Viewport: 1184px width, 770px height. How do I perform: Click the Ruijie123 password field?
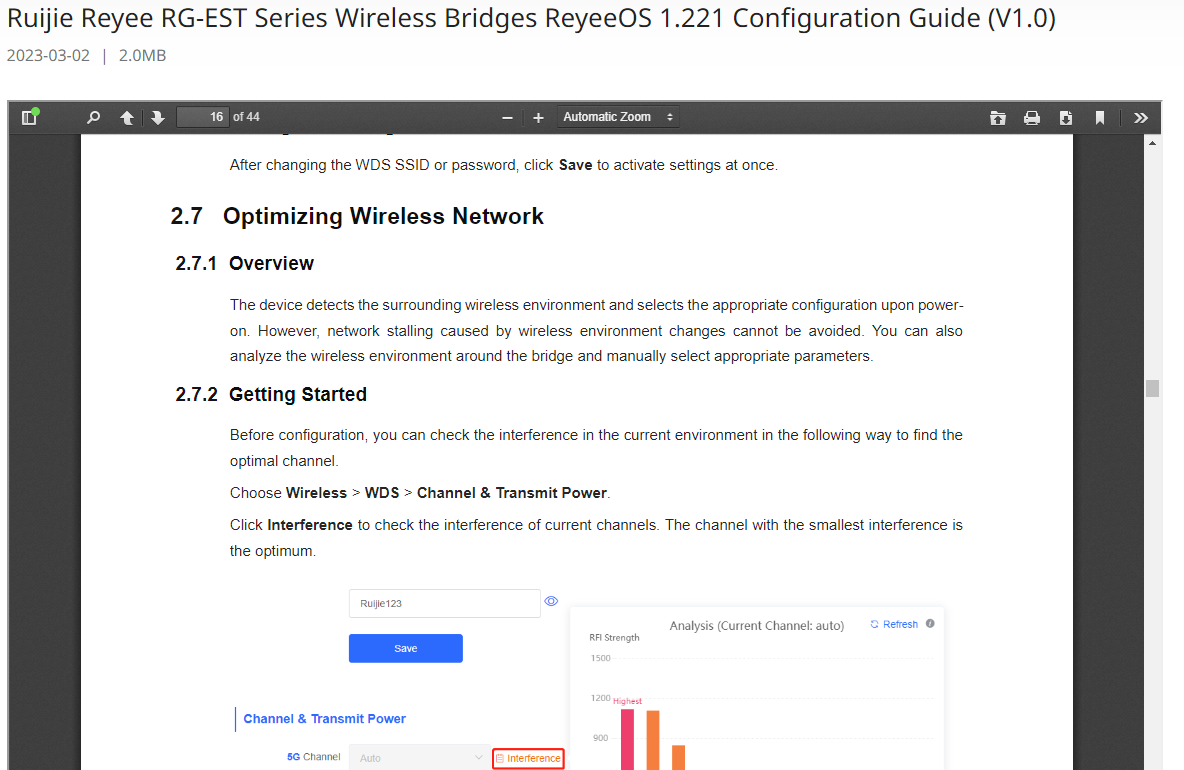tap(445, 603)
